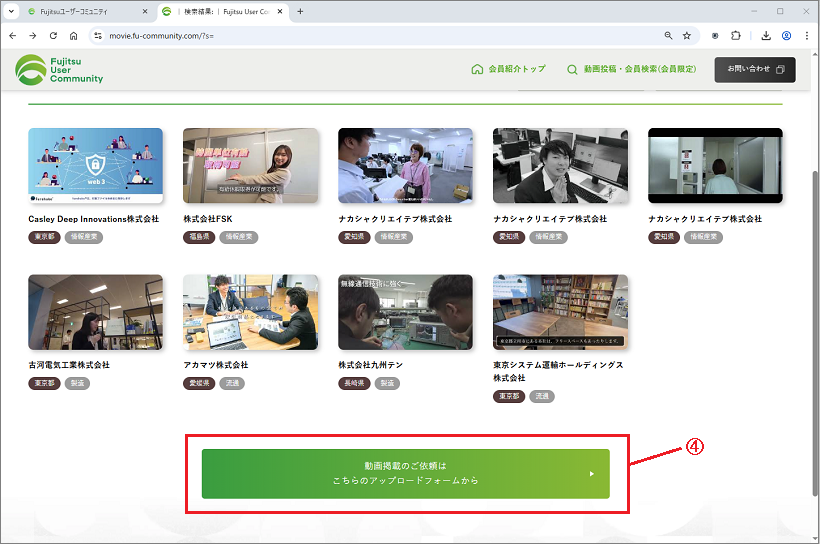Select 製造 tag under 古河電気工業
The image size is (820, 544).
click(x=77, y=383)
